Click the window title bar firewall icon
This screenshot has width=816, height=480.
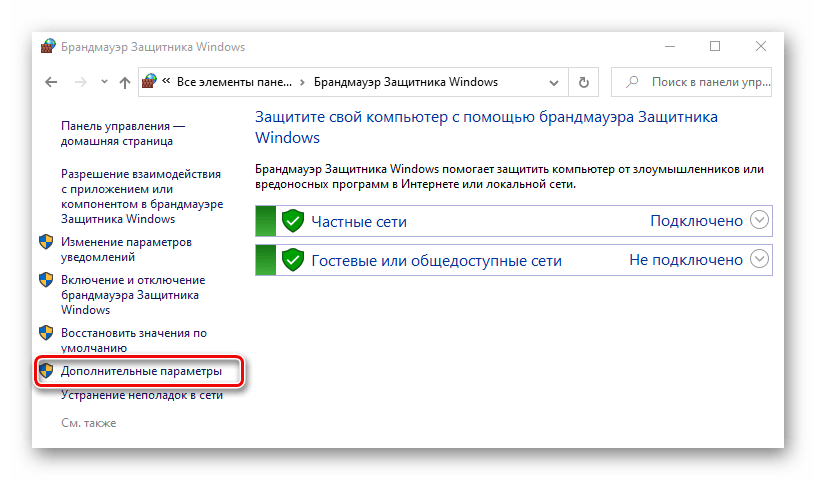(48, 46)
